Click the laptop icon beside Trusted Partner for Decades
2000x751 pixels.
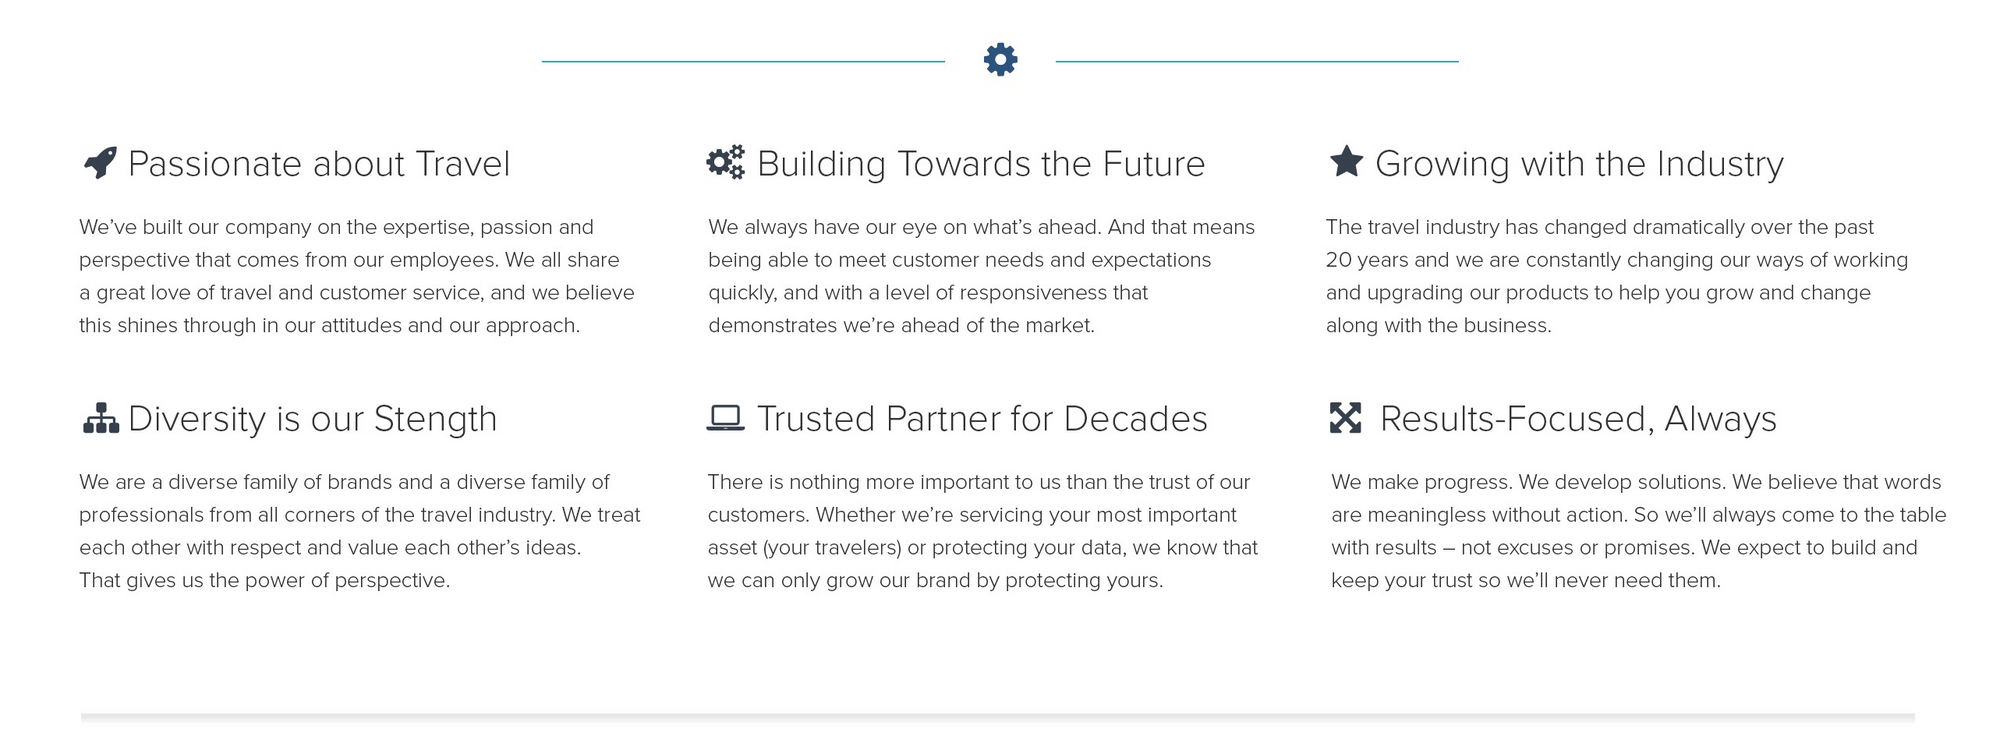726,418
